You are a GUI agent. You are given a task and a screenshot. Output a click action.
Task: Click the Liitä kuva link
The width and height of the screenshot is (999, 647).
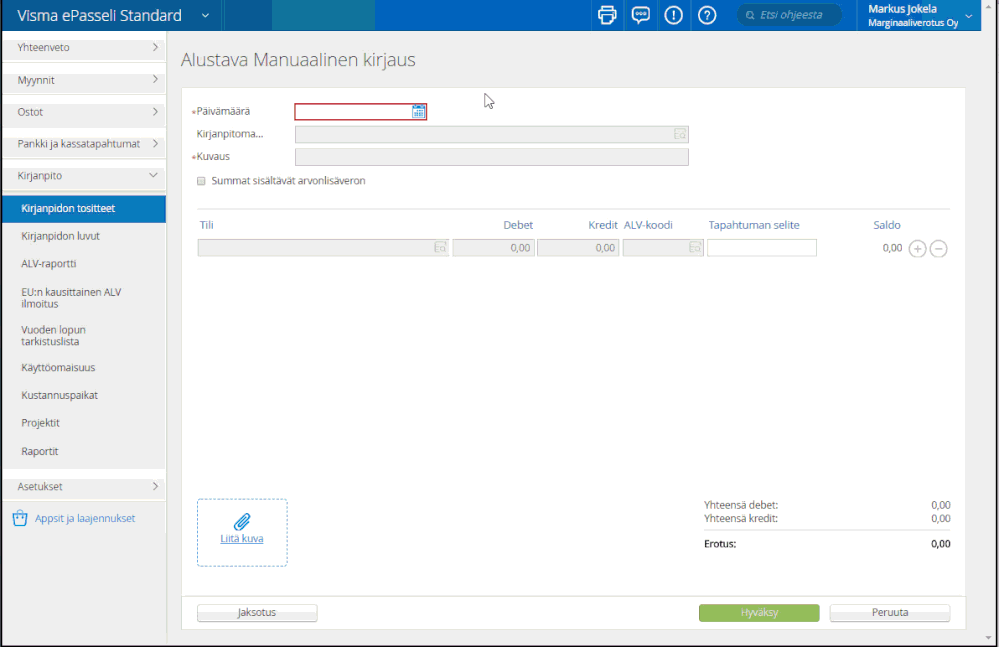241,539
